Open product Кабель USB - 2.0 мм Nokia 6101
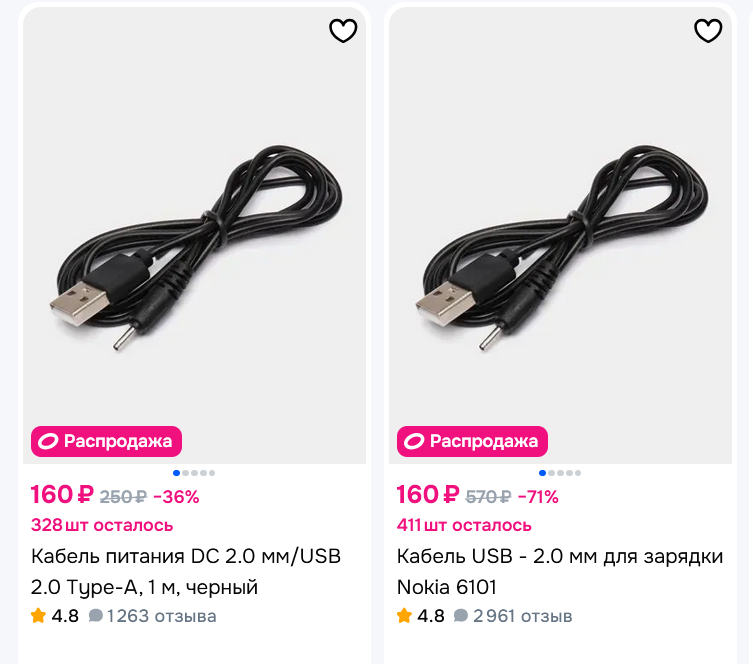Image resolution: width=753 pixels, height=664 pixels. 560,572
